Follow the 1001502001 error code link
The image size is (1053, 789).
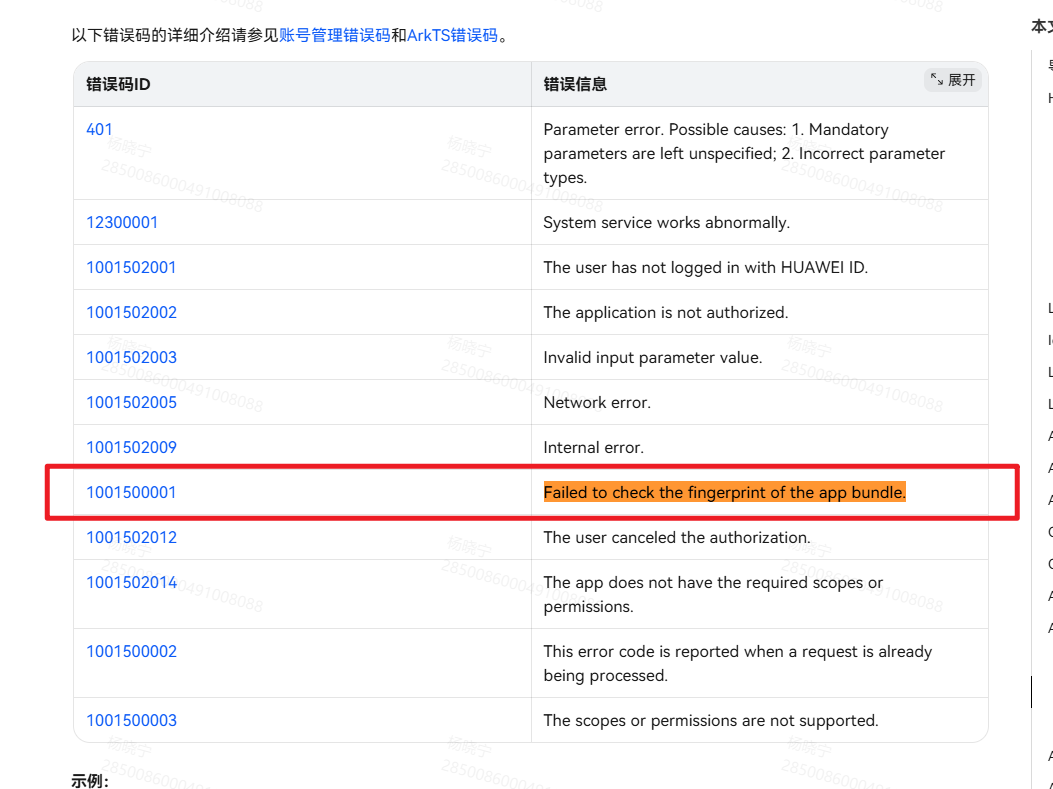click(131, 267)
